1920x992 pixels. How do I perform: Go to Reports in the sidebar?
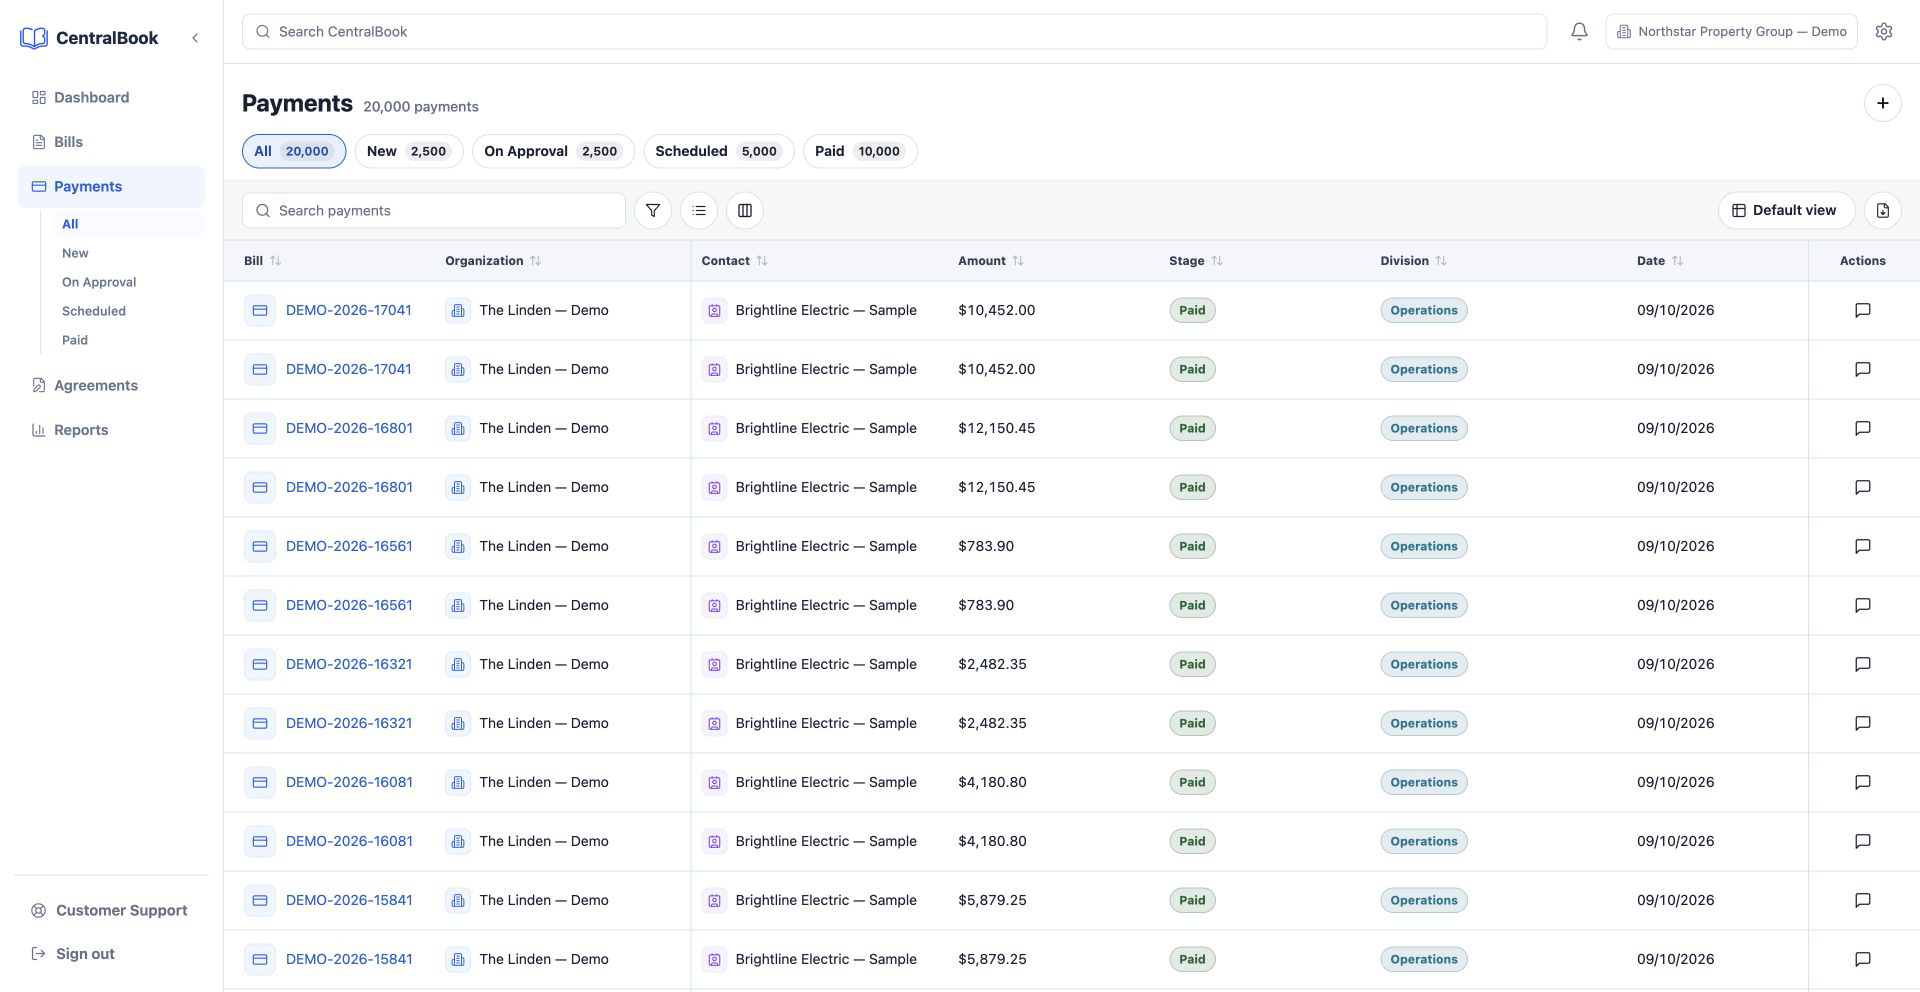pos(81,430)
